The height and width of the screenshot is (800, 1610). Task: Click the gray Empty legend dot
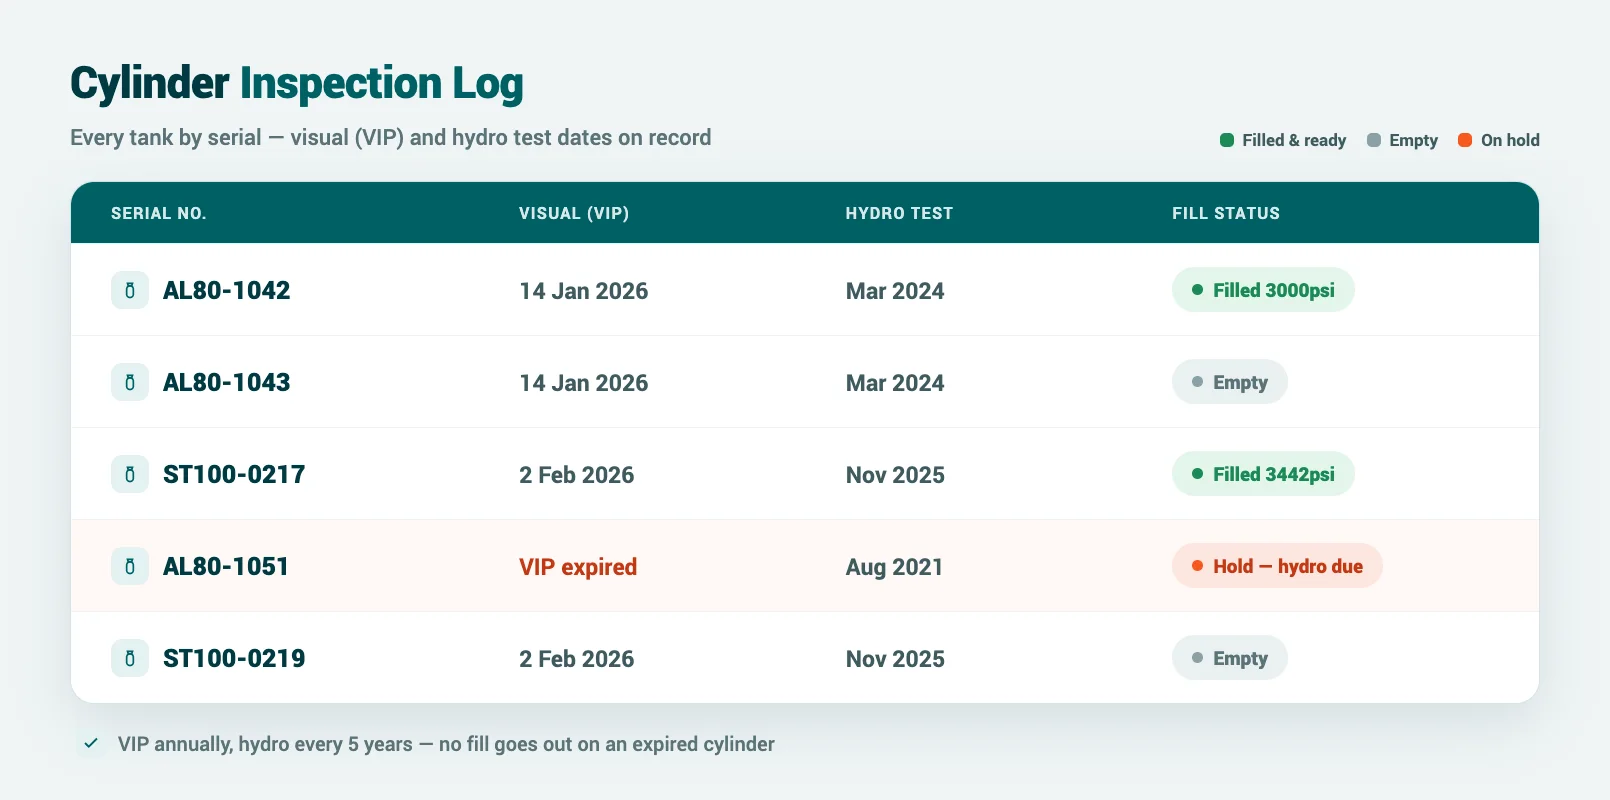(1374, 140)
